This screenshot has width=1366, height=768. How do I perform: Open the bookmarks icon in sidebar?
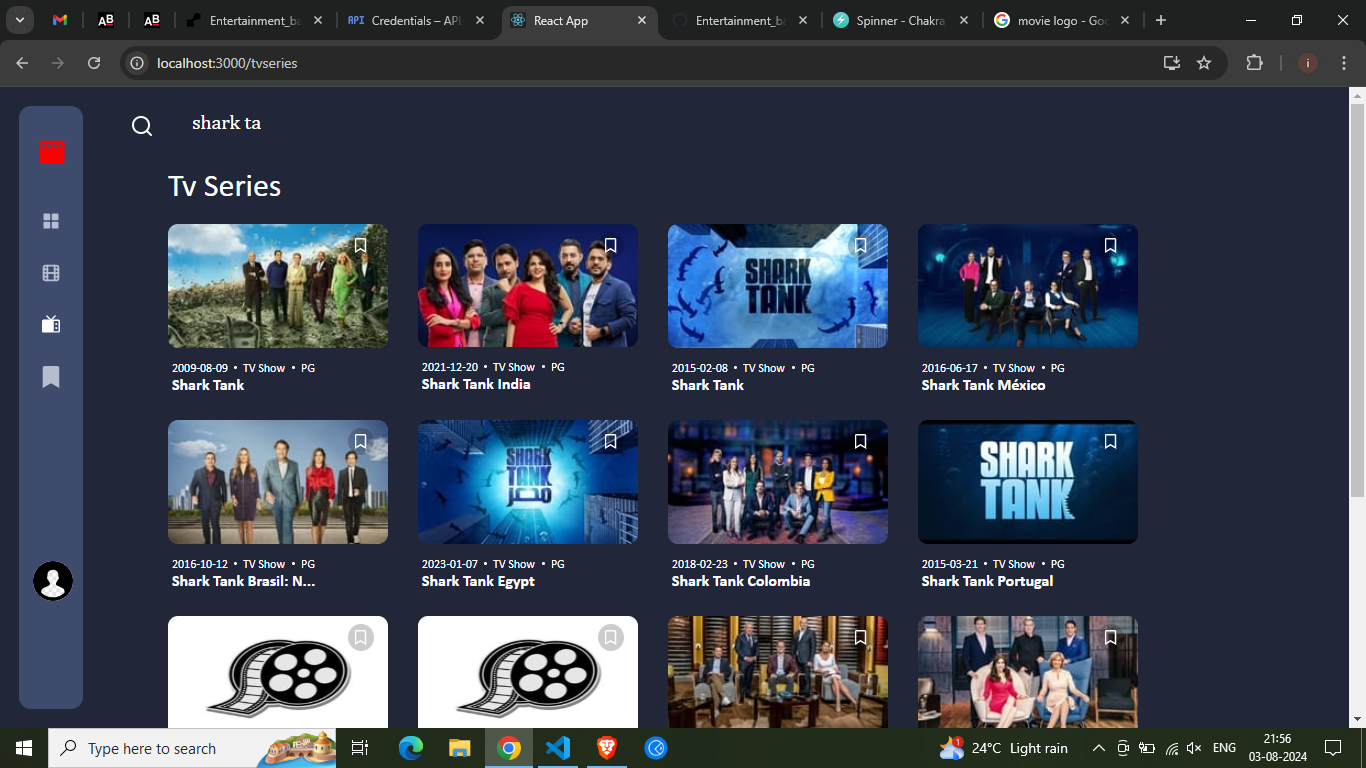(x=51, y=377)
